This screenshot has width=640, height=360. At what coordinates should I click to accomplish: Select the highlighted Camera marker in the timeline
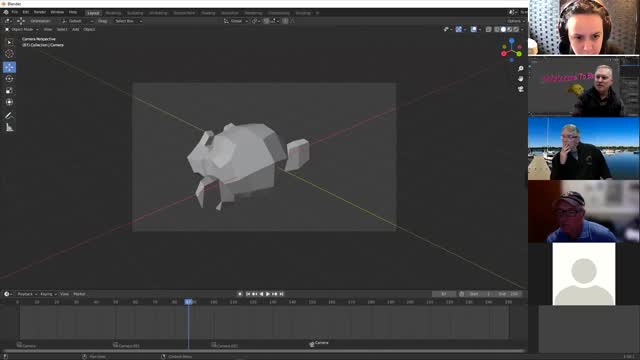click(x=319, y=344)
